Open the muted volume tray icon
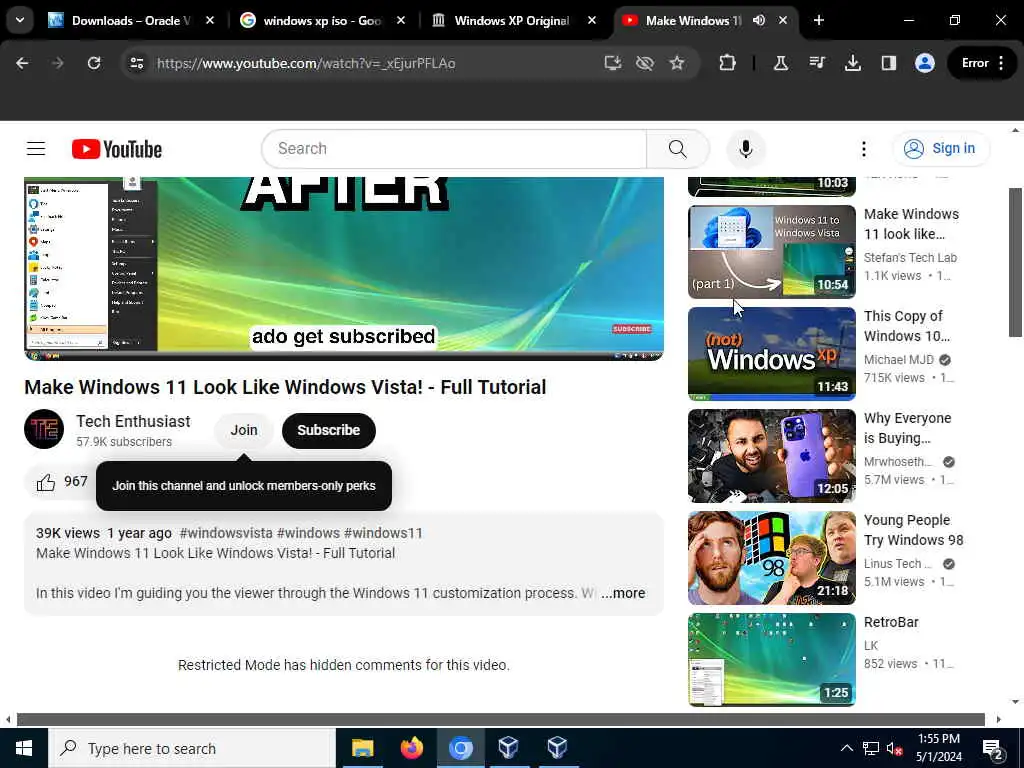This screenshot has height=768, width=1024. pos(894,748)
